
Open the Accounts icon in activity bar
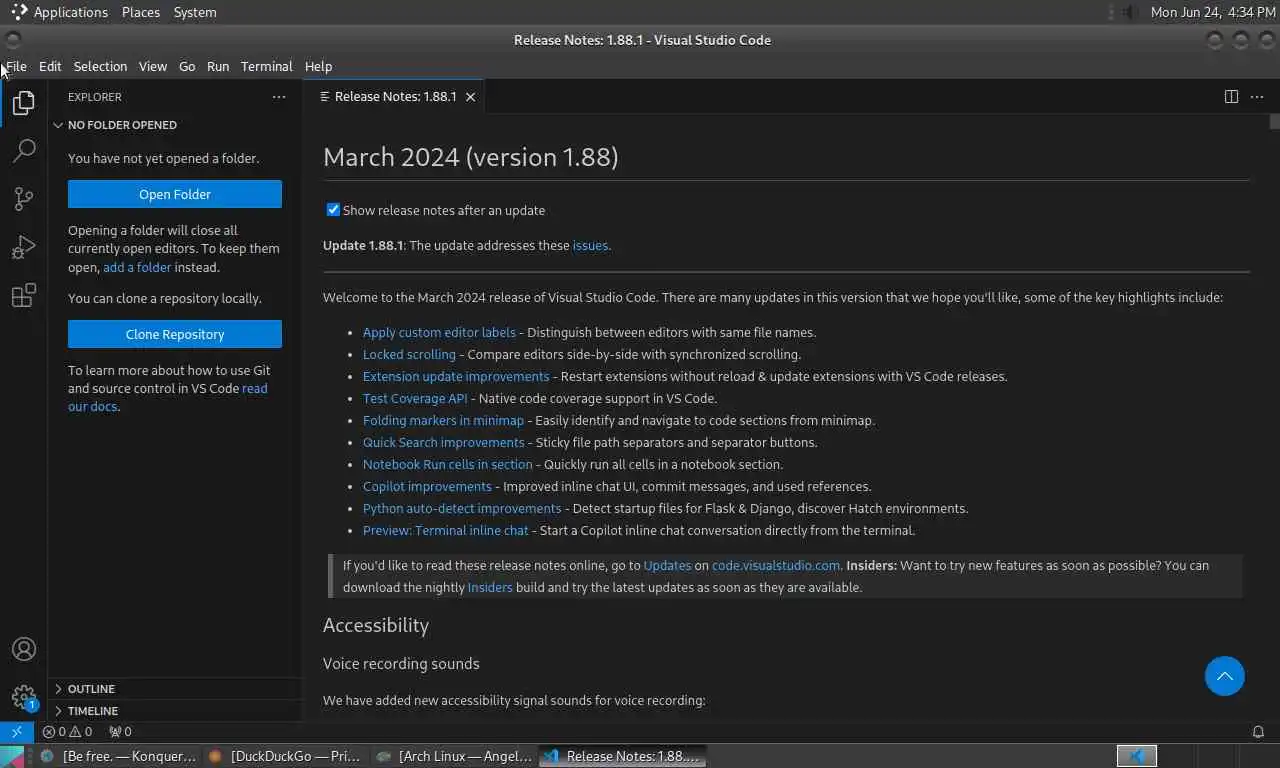click(x=24, y=649)
